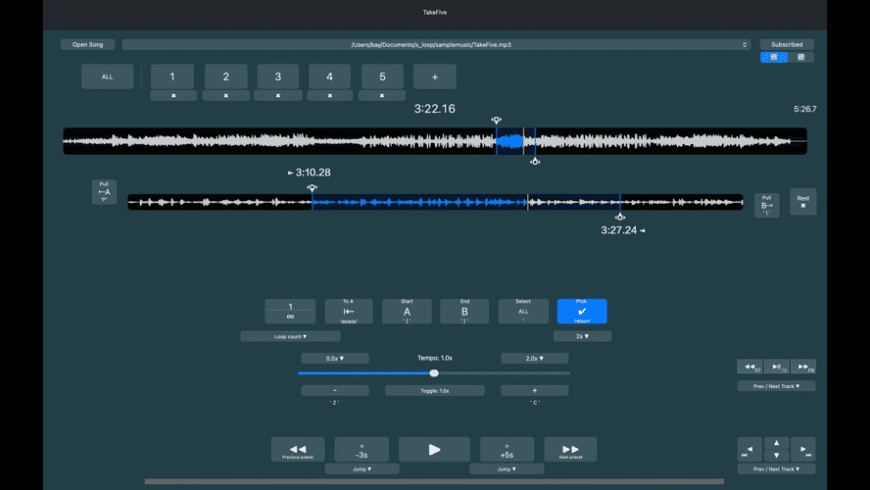Open the 2.0x tempo dropdown
The image size is (870, 490).
[534, 358]
